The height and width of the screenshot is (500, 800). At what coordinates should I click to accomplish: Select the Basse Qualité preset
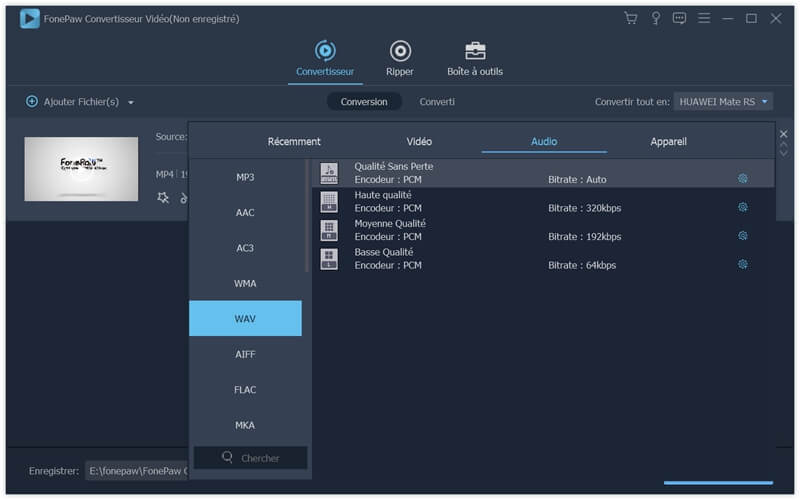(543, 259)
